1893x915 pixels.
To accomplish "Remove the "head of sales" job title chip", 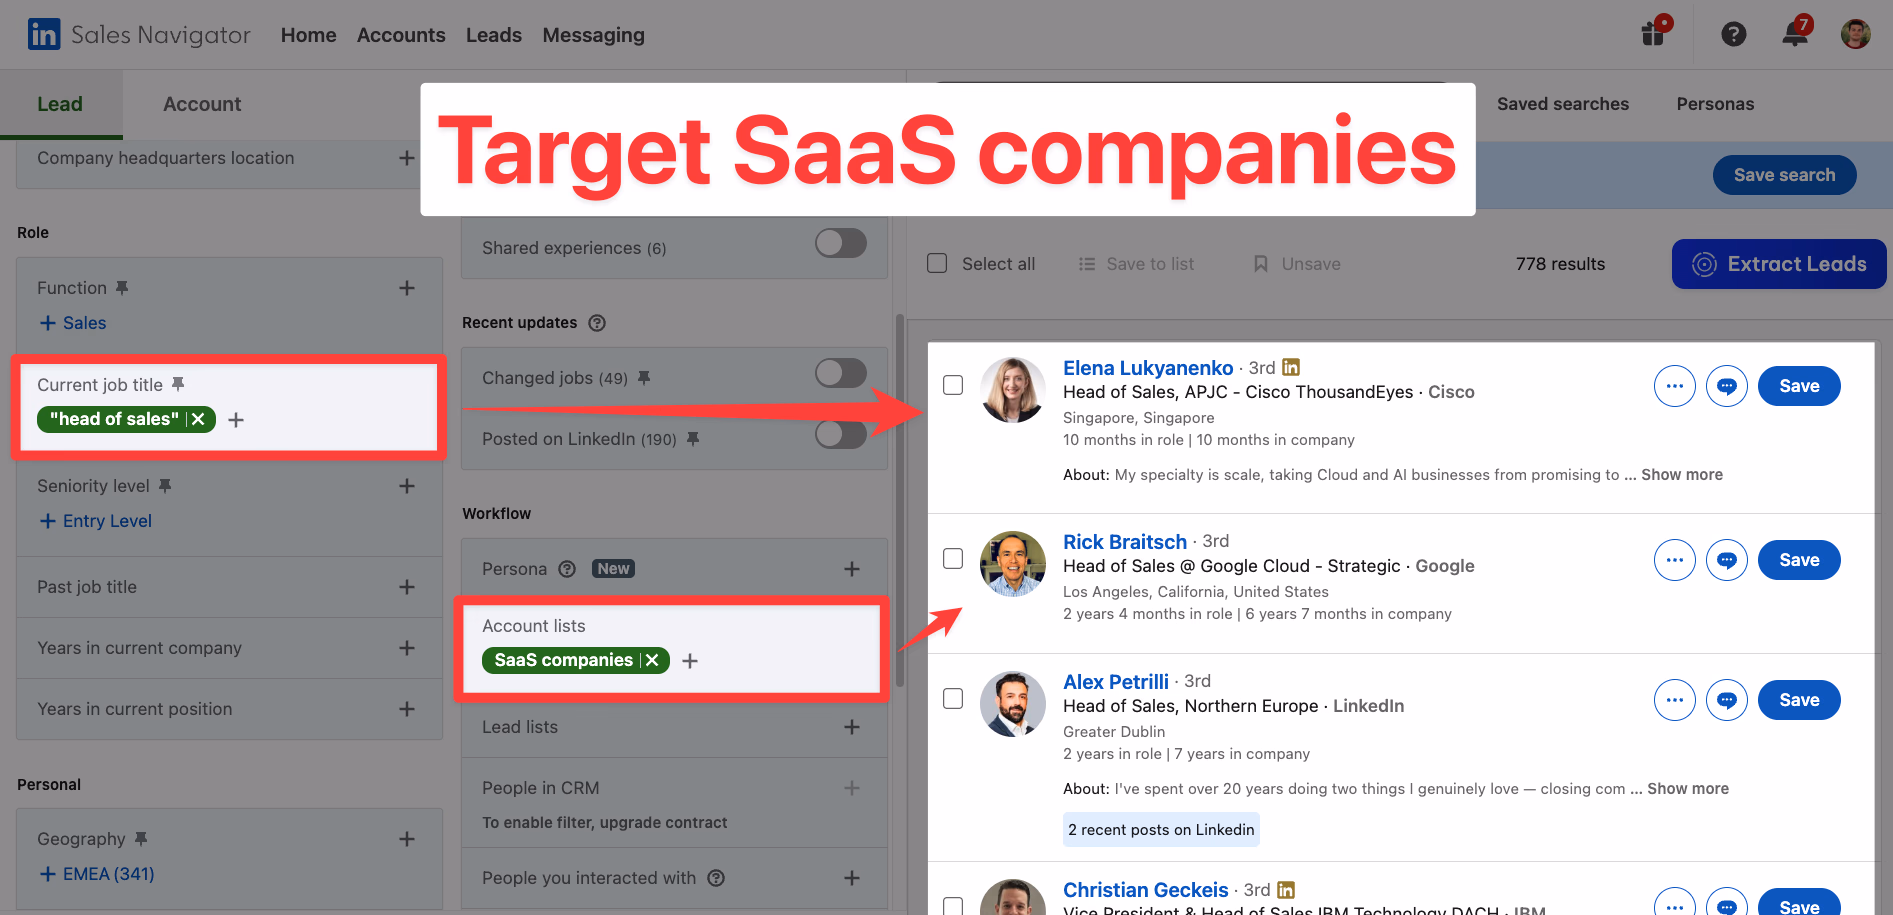I will pyautogui.click(x=198, y=419).
